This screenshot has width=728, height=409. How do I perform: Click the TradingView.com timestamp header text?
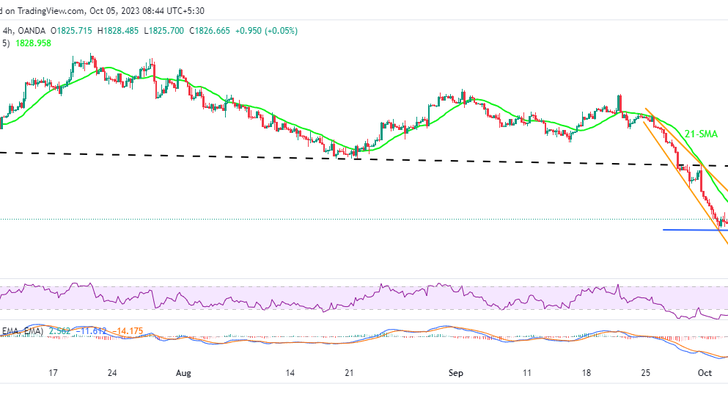[x=102, y=11]
